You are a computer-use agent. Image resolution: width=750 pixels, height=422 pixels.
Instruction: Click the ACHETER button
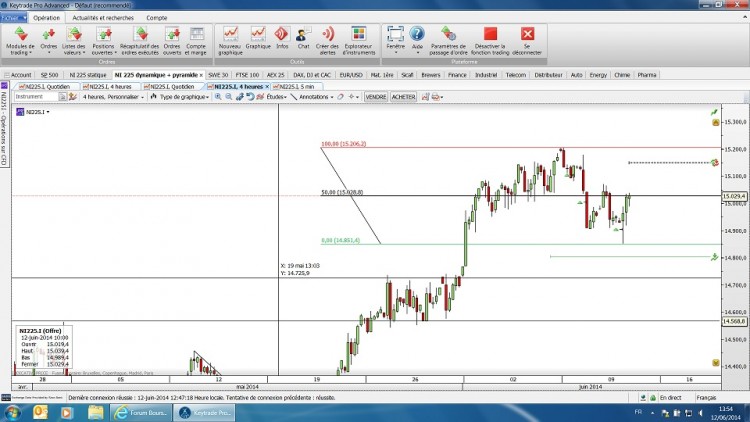403,97
